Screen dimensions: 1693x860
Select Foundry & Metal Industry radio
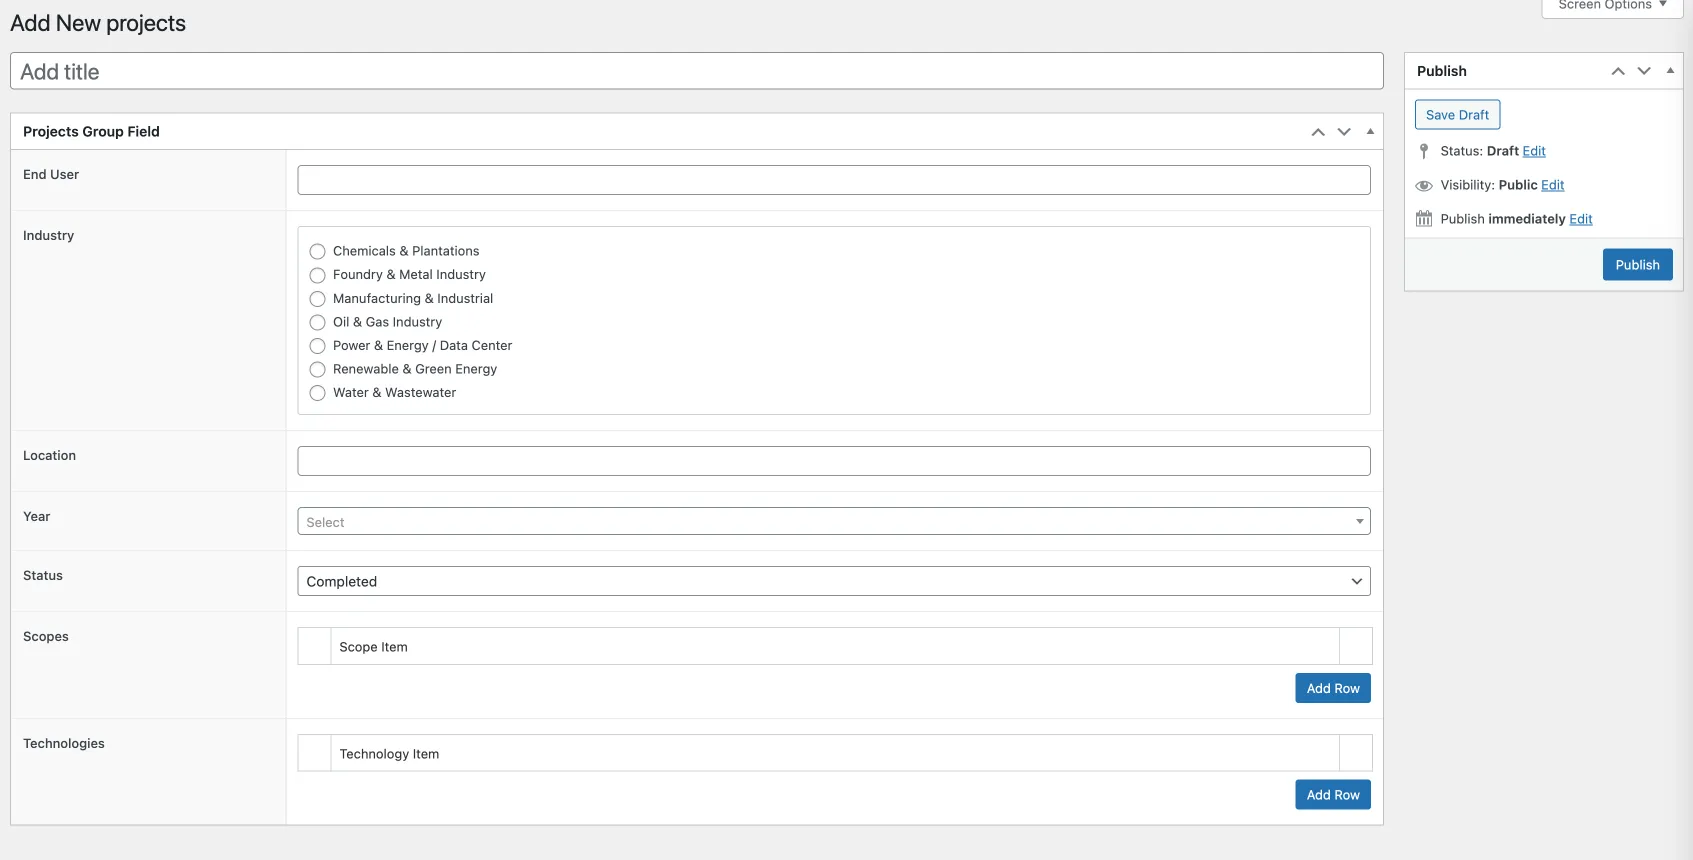[x=317, y=275]
